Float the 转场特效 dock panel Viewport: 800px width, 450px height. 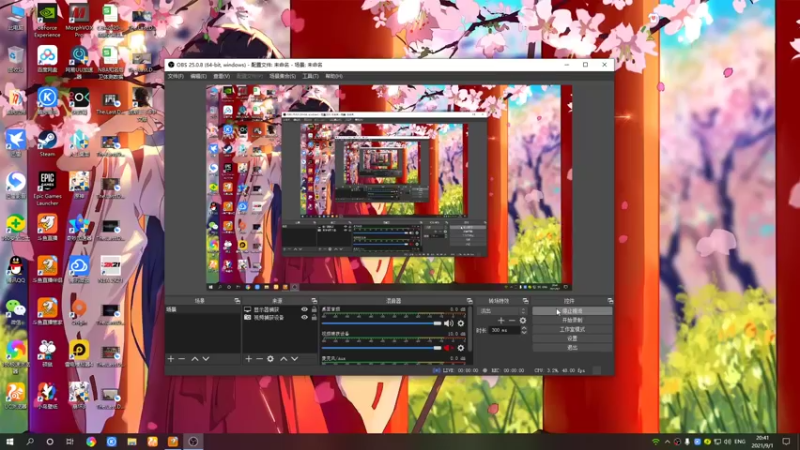(x=526, y=301)
